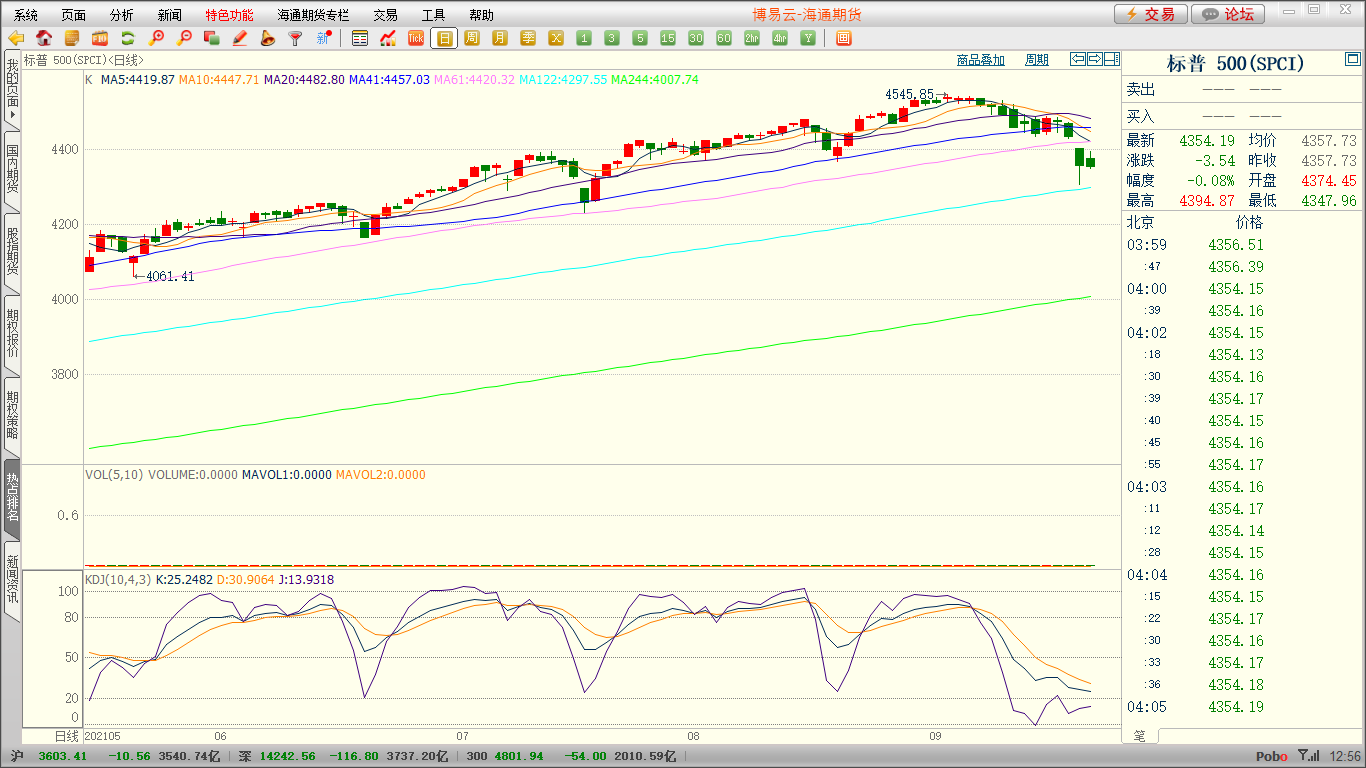Click the orange notebook icon in the toolbar
The image size is (1366, 768).
tap(72, 38)
